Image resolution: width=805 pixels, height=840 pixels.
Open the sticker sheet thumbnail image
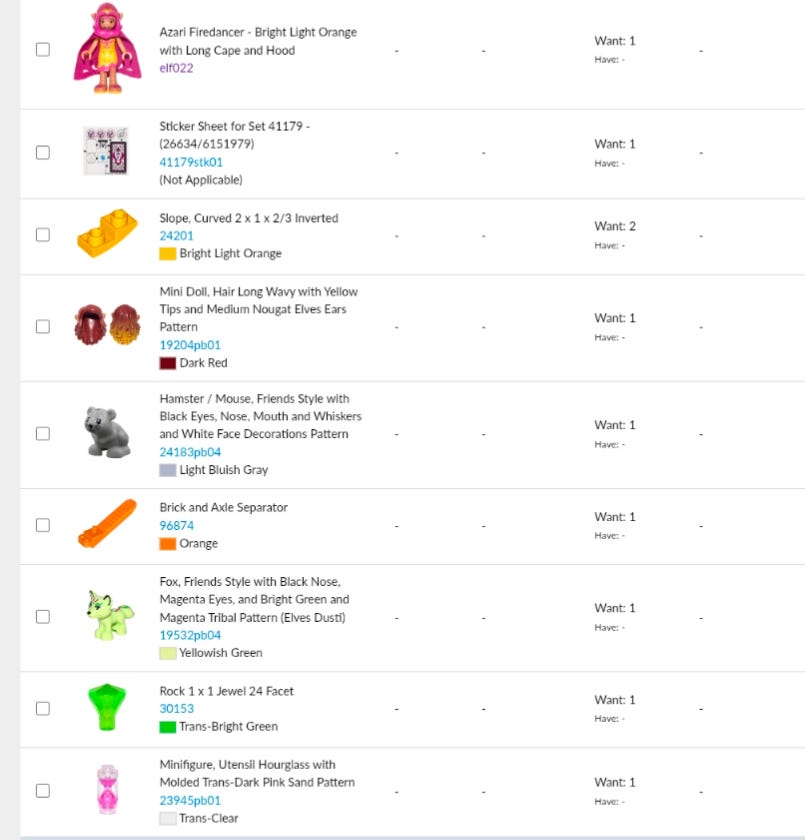click(105, 152)
